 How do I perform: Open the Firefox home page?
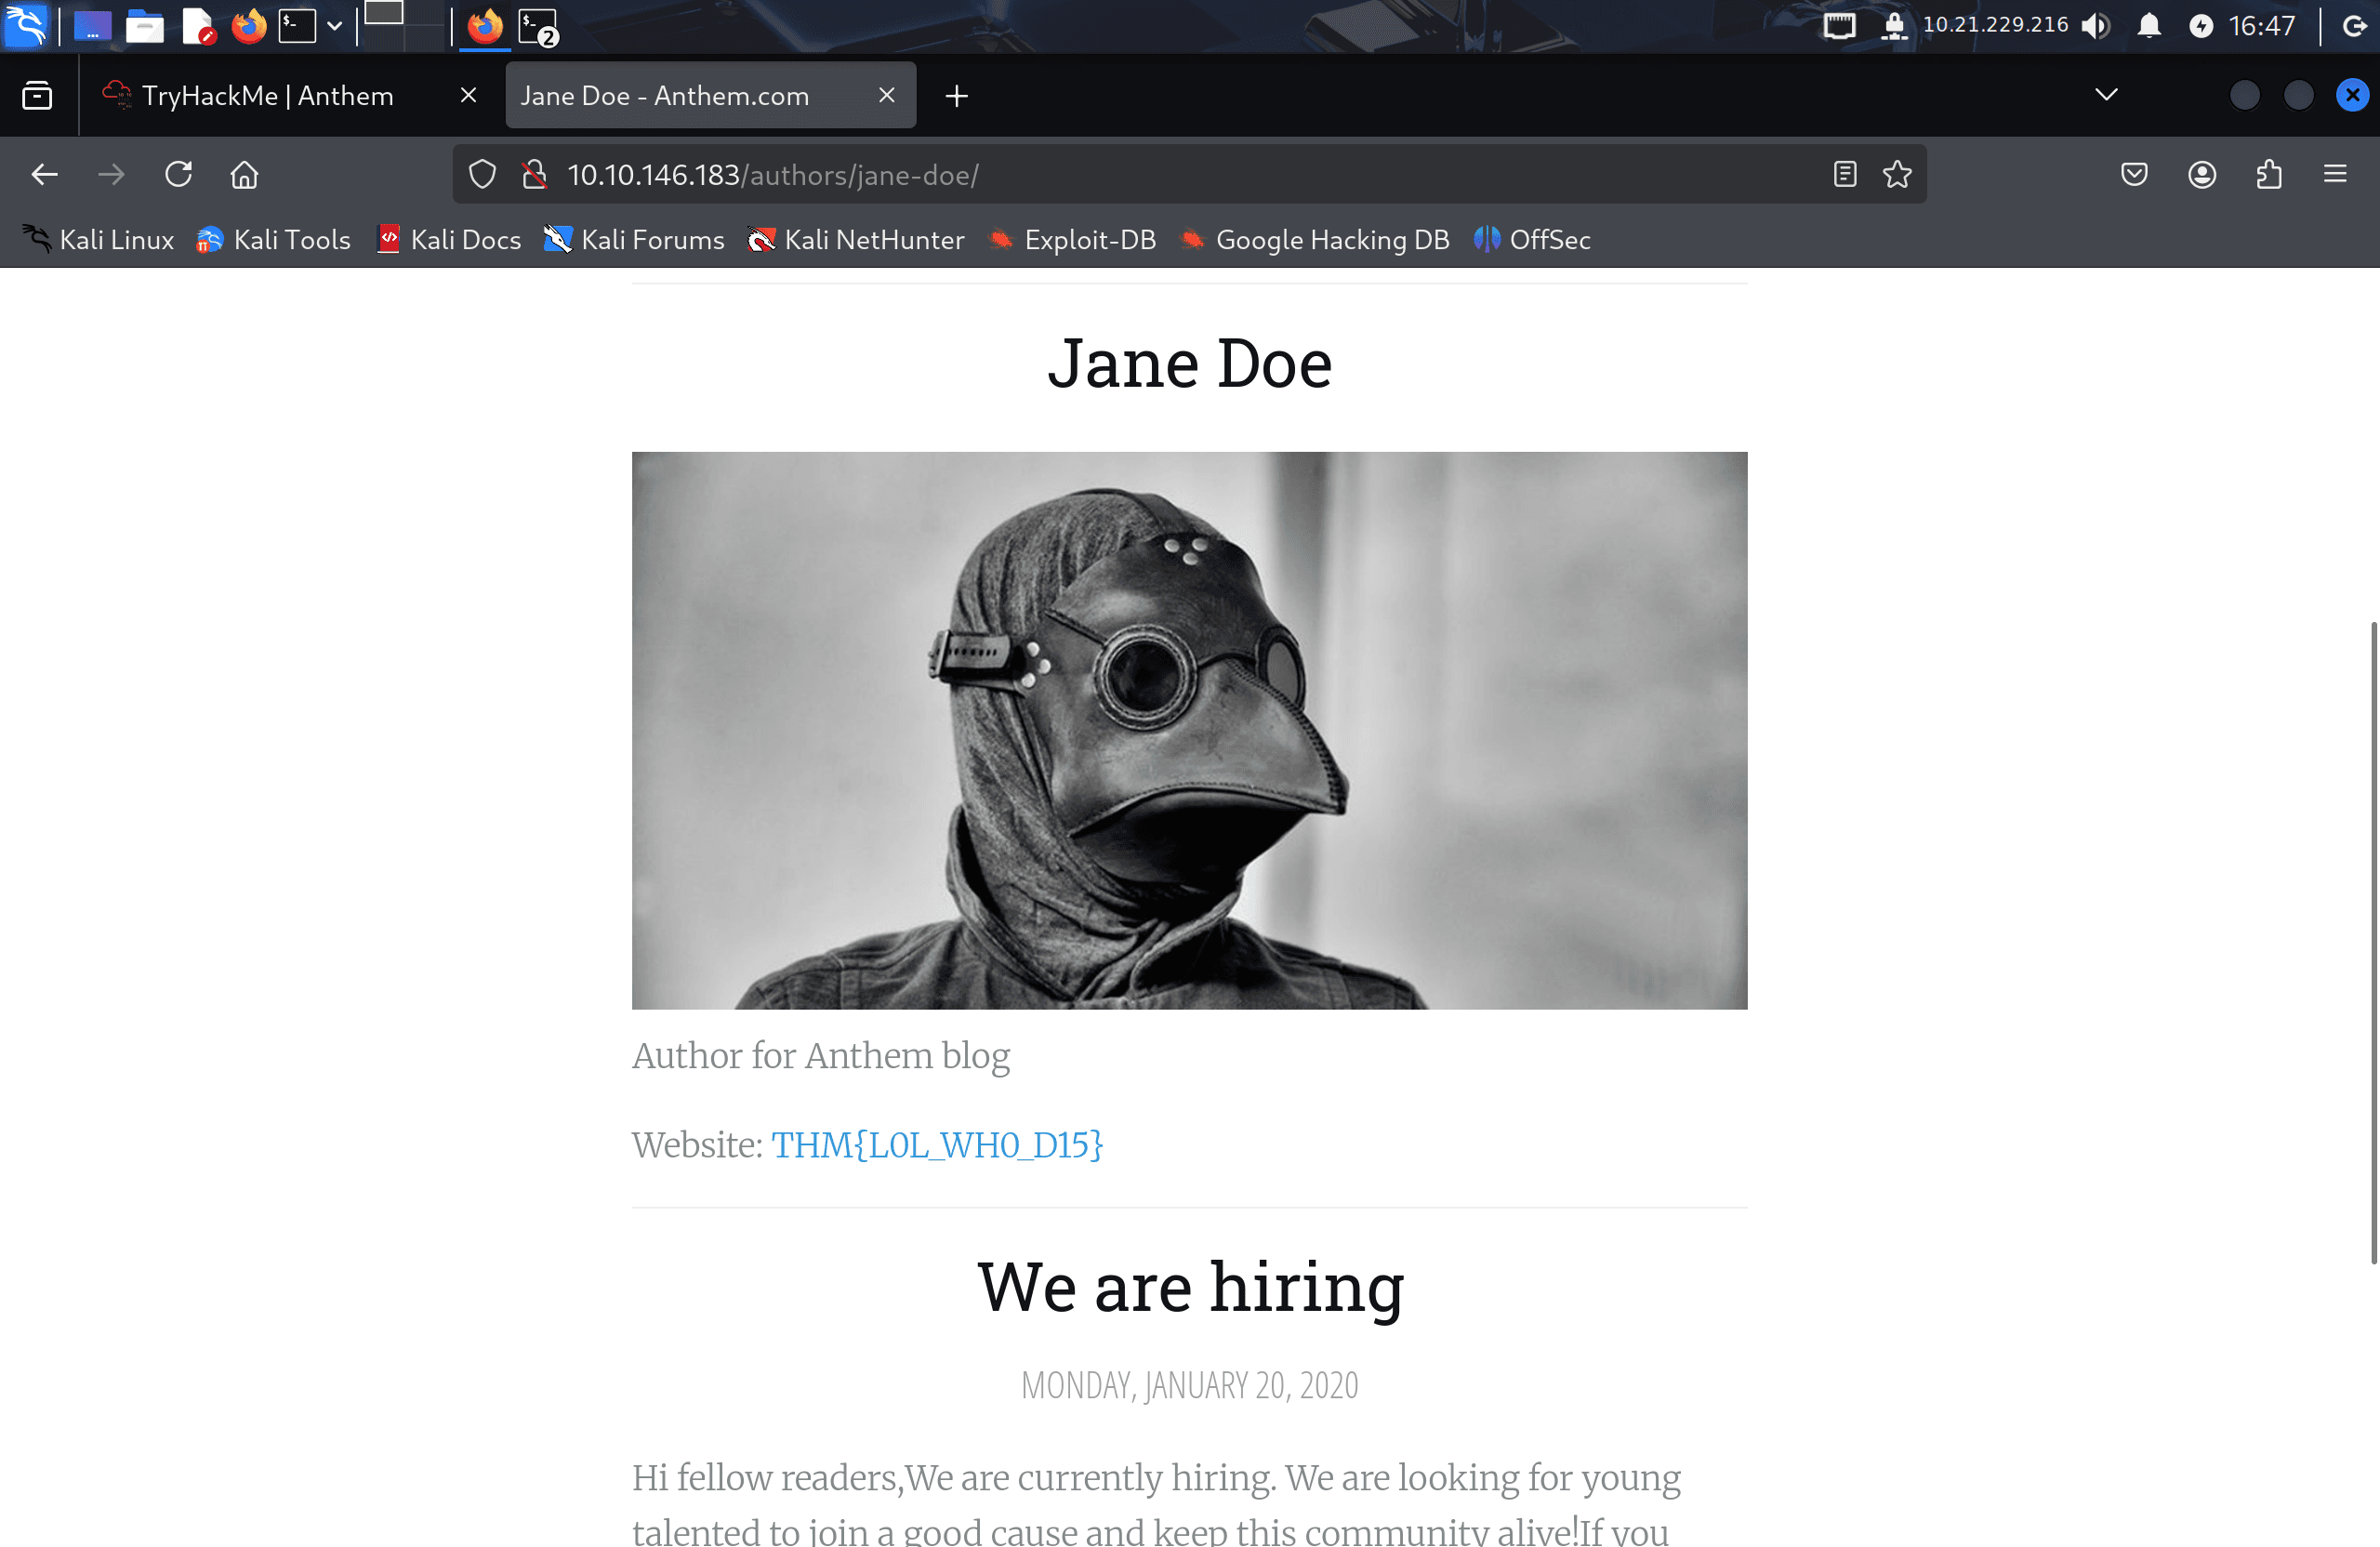(244, 175)
